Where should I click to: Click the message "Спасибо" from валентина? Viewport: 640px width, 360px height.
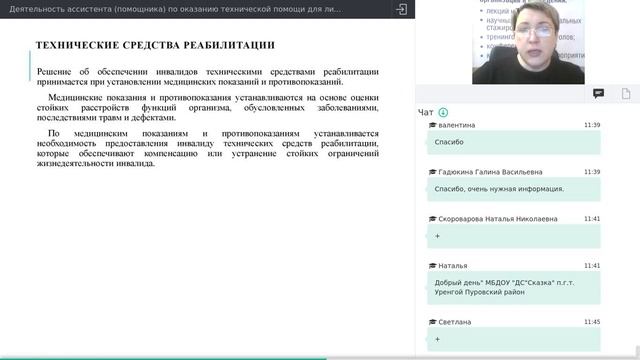click(x=513, y=142)
